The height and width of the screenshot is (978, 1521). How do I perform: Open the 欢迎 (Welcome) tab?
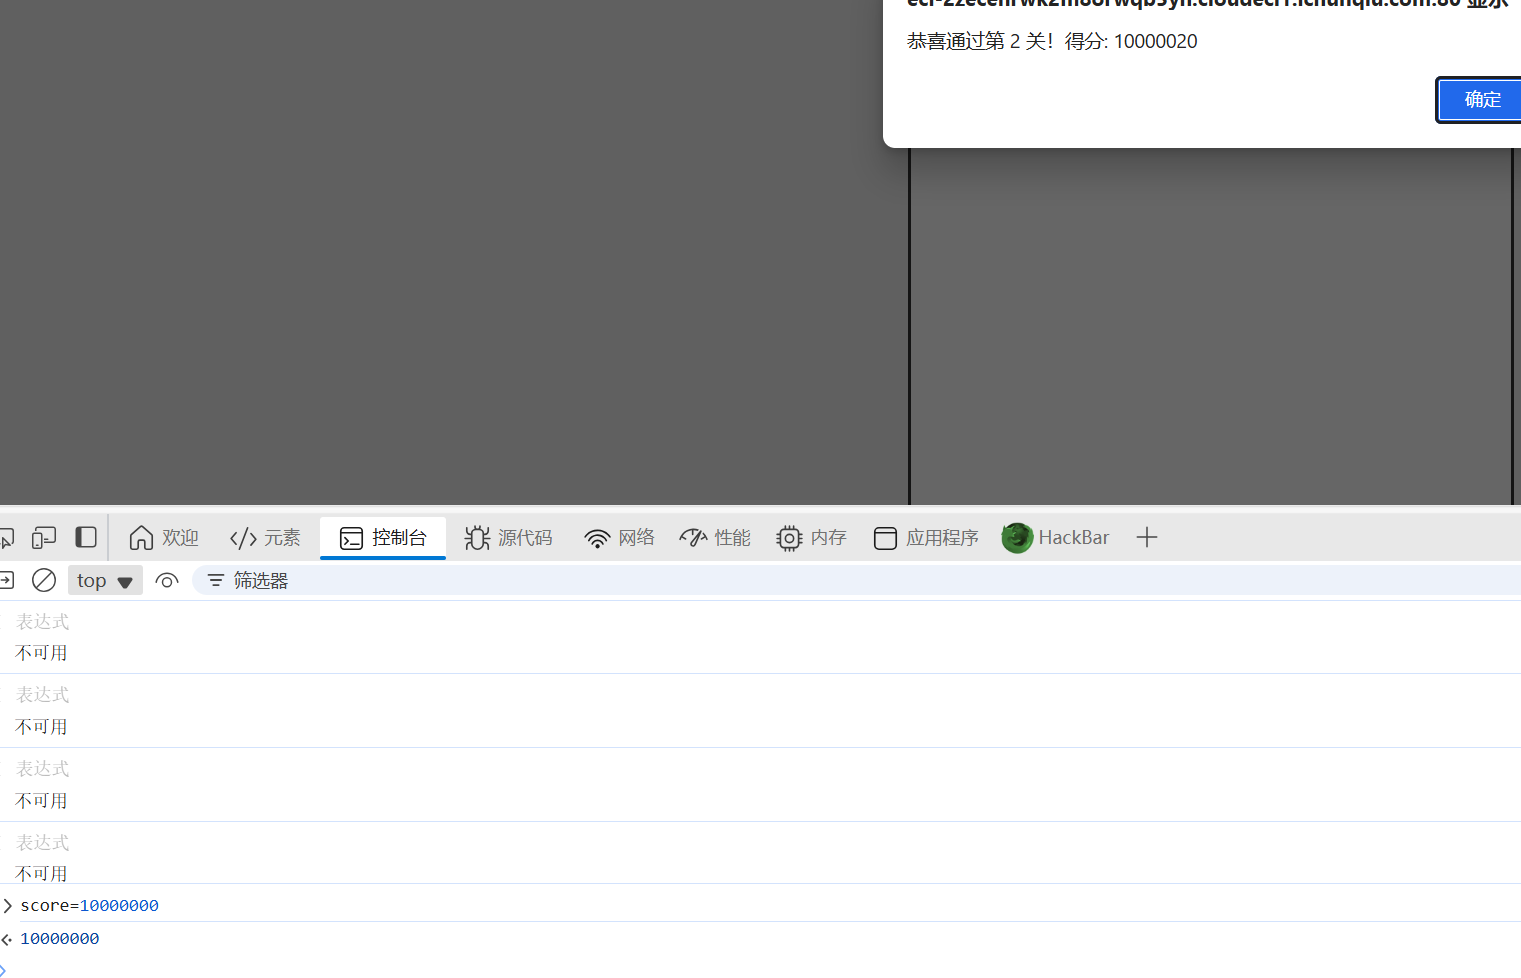tap(164, 538)
